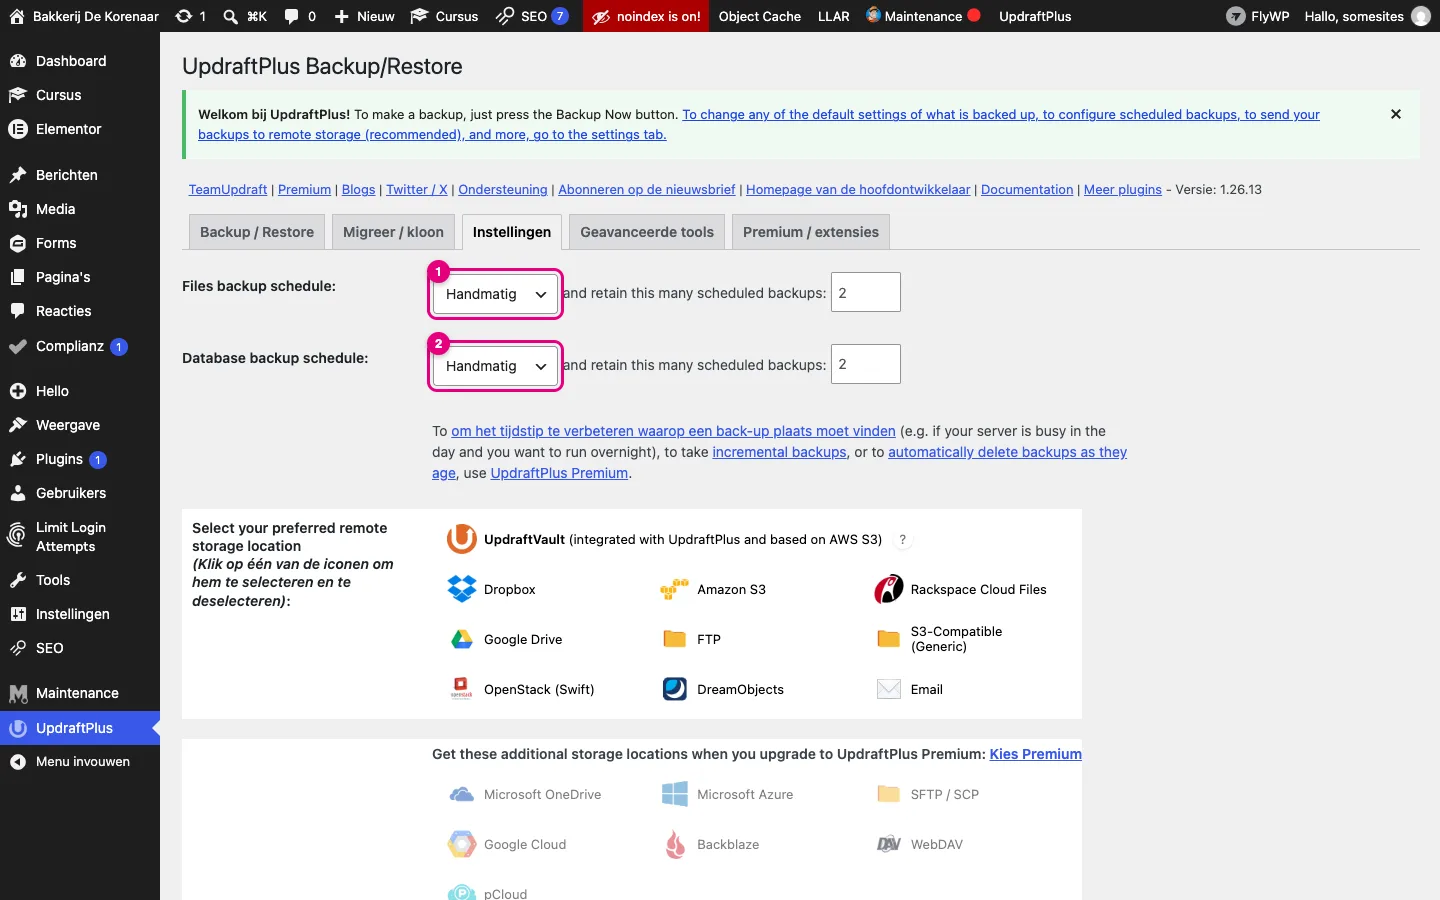Select the Dropbox storage icon
The height and width of the screenshot is (900, 1440).
tap(462, 589)
